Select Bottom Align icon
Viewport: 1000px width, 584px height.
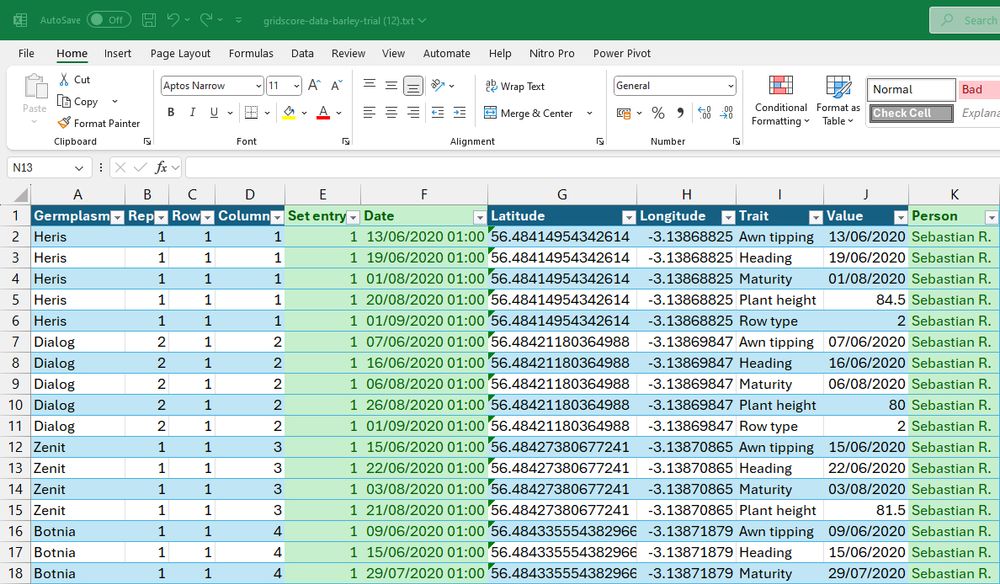point(413,85)
